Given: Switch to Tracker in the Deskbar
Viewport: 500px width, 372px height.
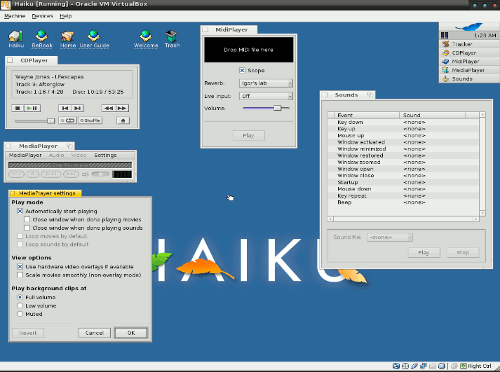Looking at the screenshot, I should click(x=469, y=44).
